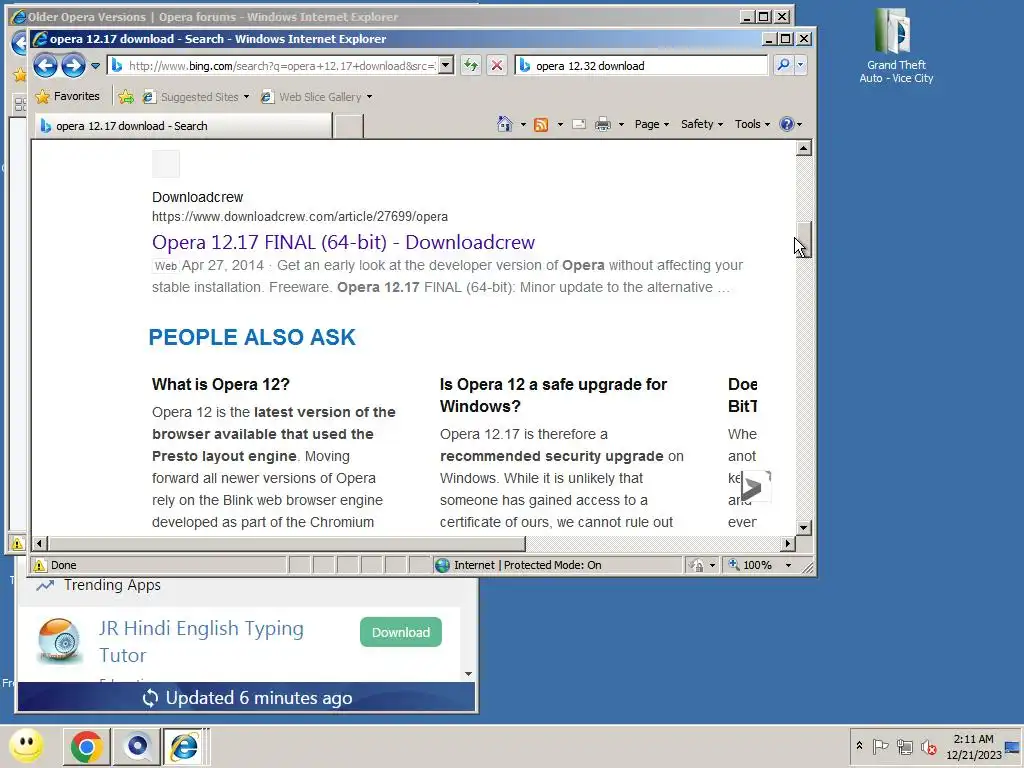Select the opera 12.17 download - Search tab
The image size is (1024, 768).
[x=183, y=126]
